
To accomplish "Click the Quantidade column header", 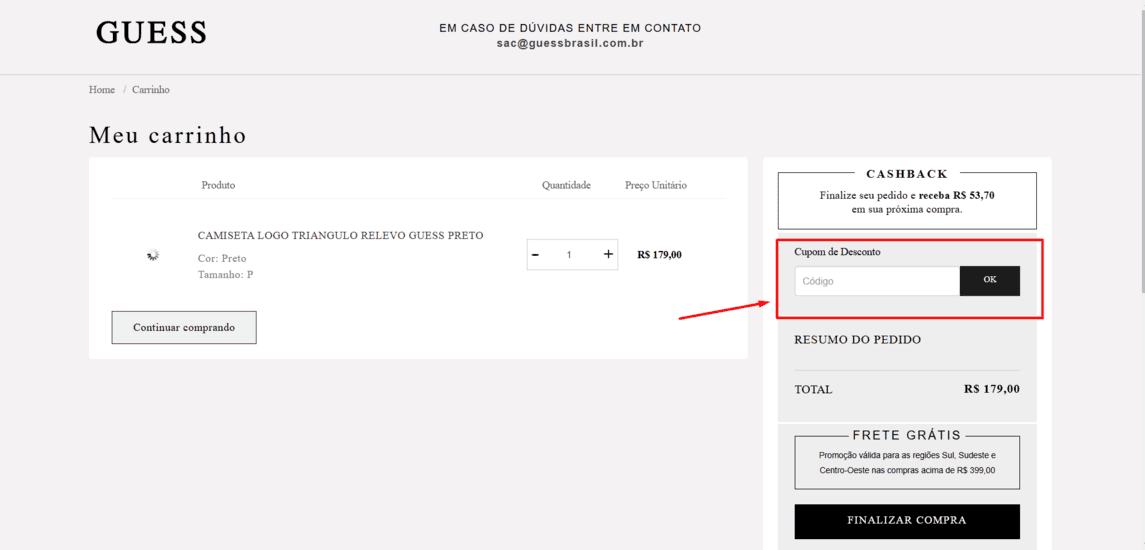I will click(566, 186).
